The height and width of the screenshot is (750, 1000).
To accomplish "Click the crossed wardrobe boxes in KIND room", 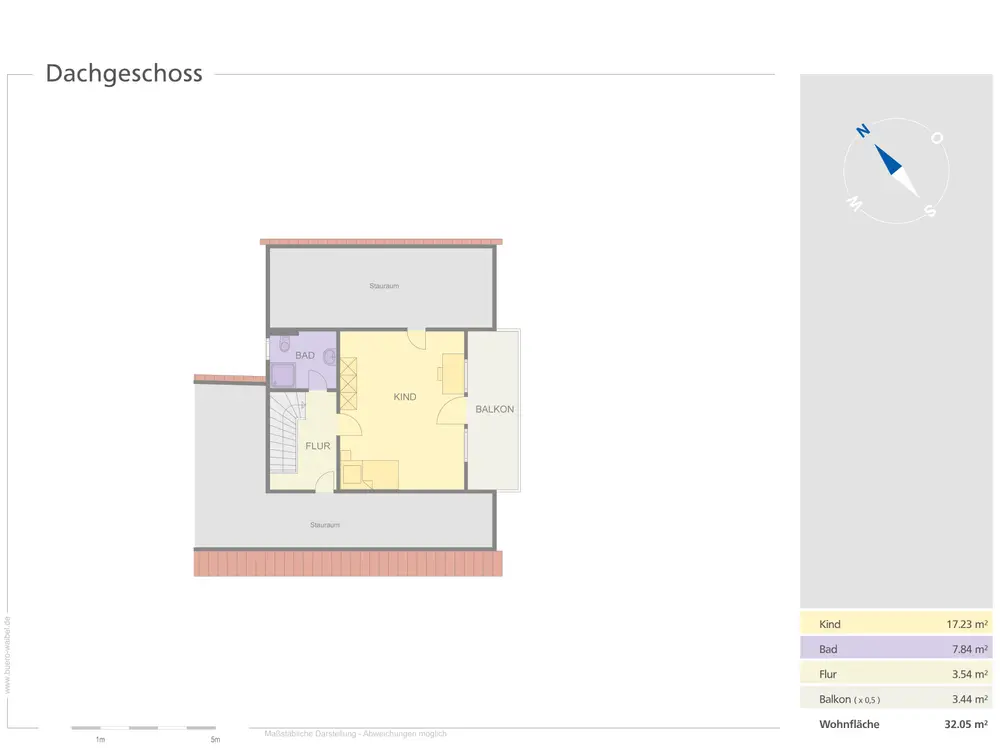I will coord(350,383).
